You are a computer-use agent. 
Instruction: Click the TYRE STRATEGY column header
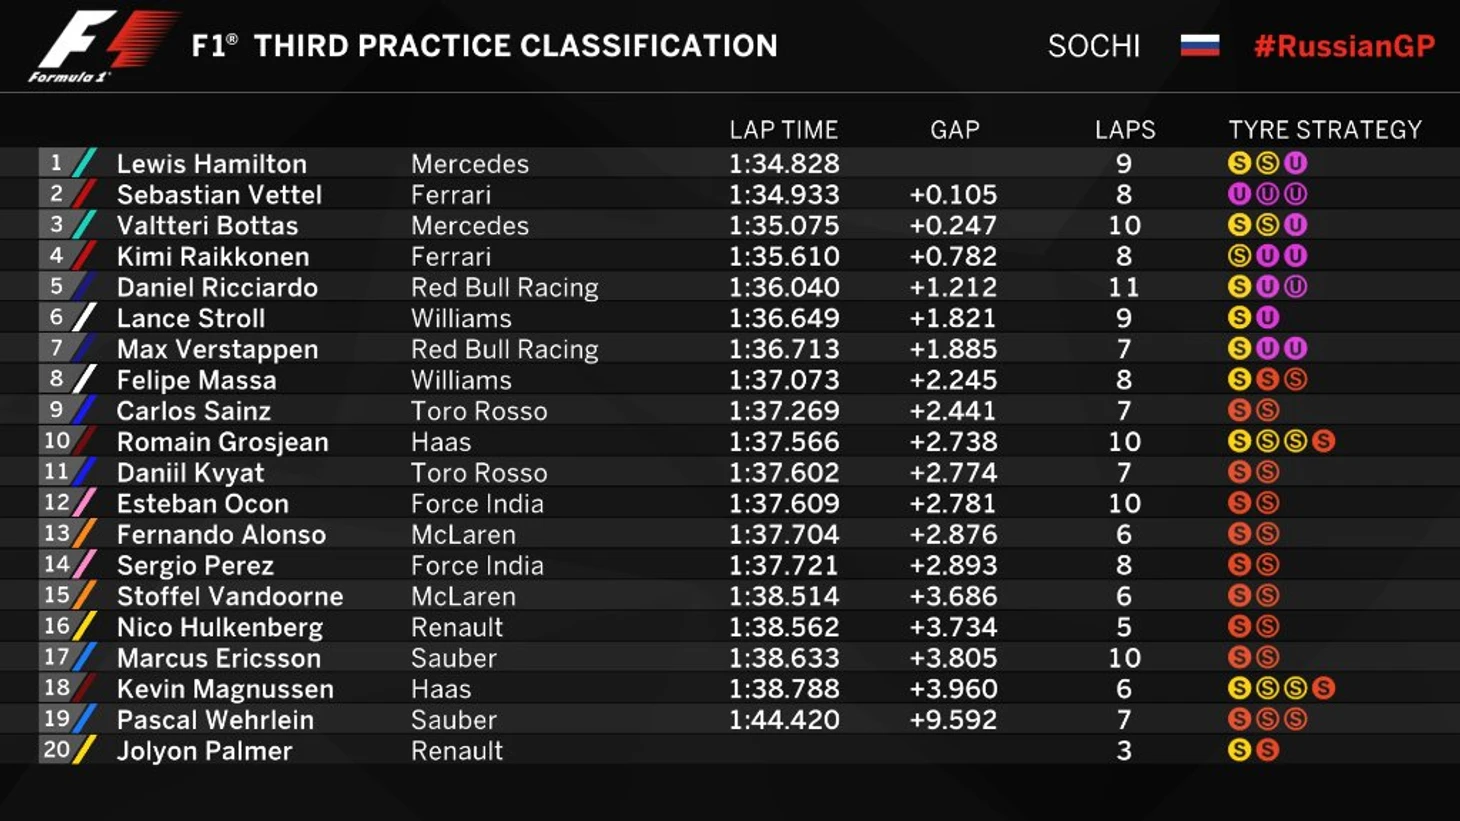click(x=1324, y=130)
